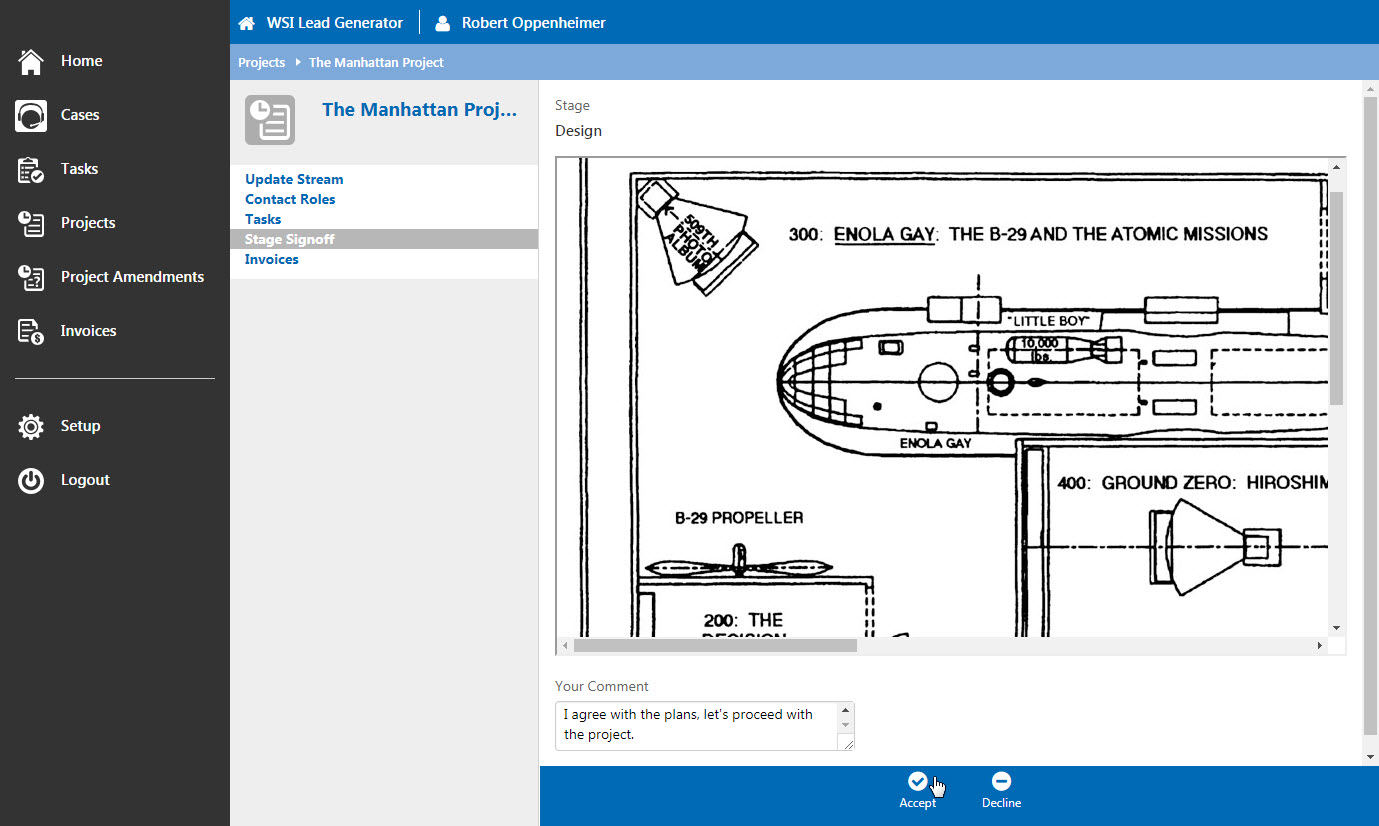Click the comment box scroll-up arrow
Image resolution: width=1379 pixels, height=826 pixels.
click(x=846, y=711)
